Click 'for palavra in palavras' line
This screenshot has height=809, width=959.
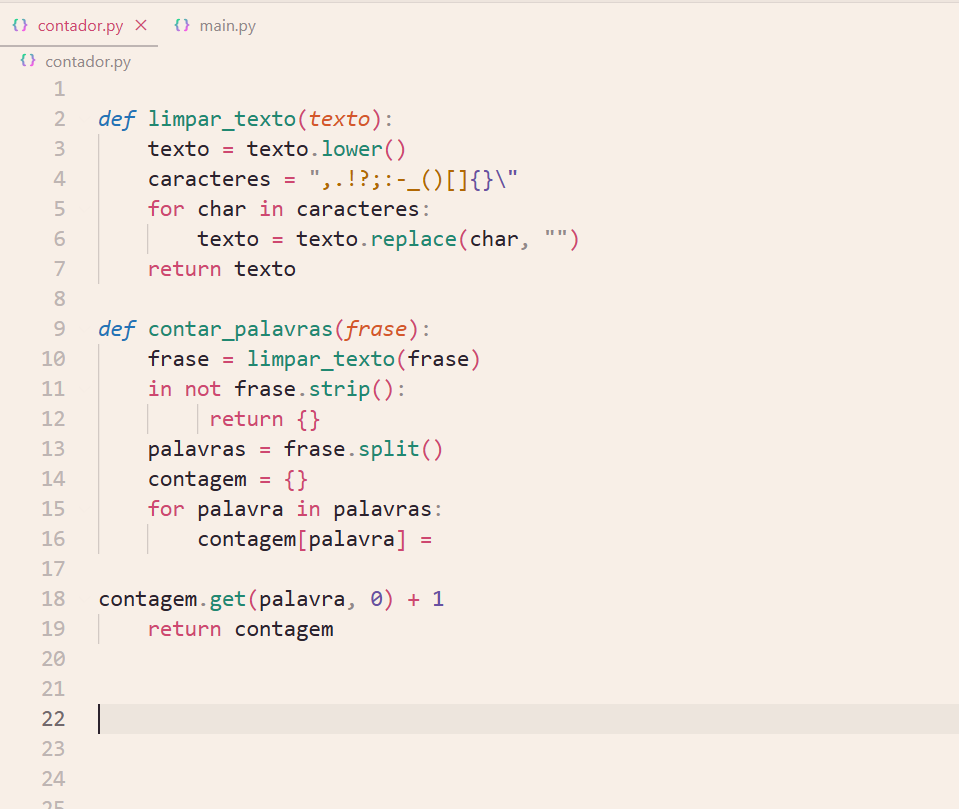295,509
